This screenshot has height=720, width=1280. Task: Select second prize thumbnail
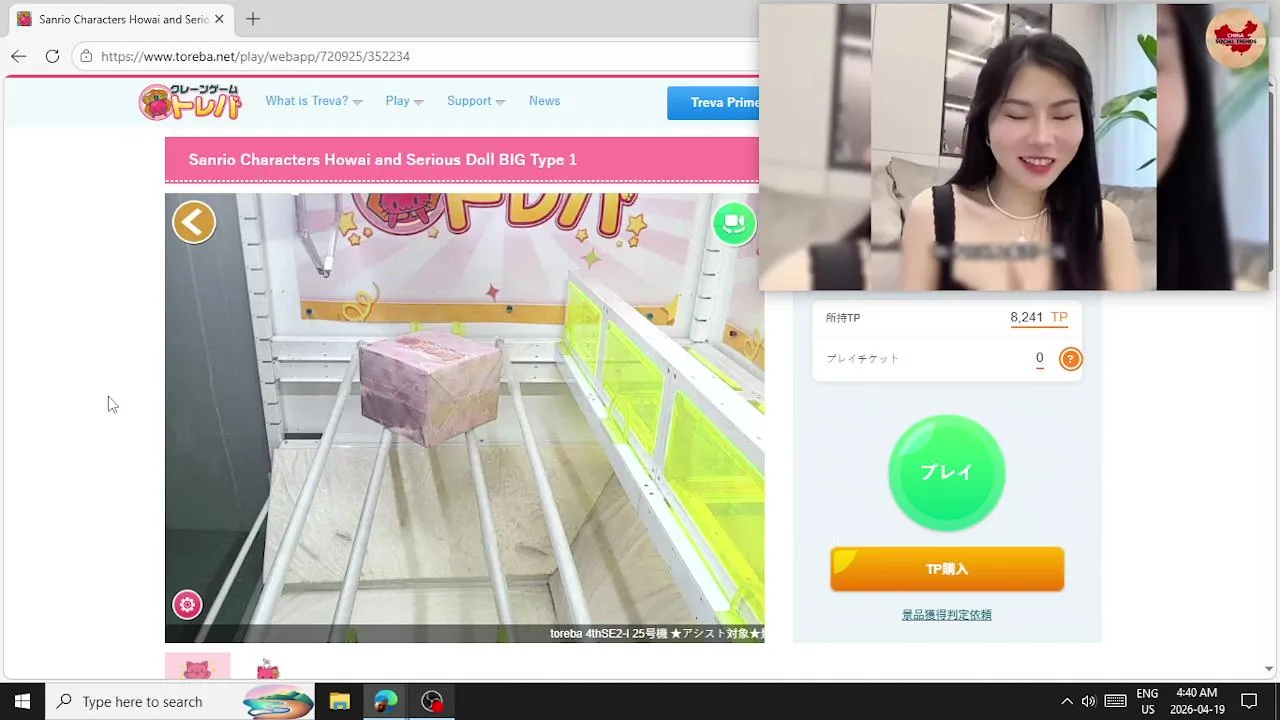click(267, 668)
